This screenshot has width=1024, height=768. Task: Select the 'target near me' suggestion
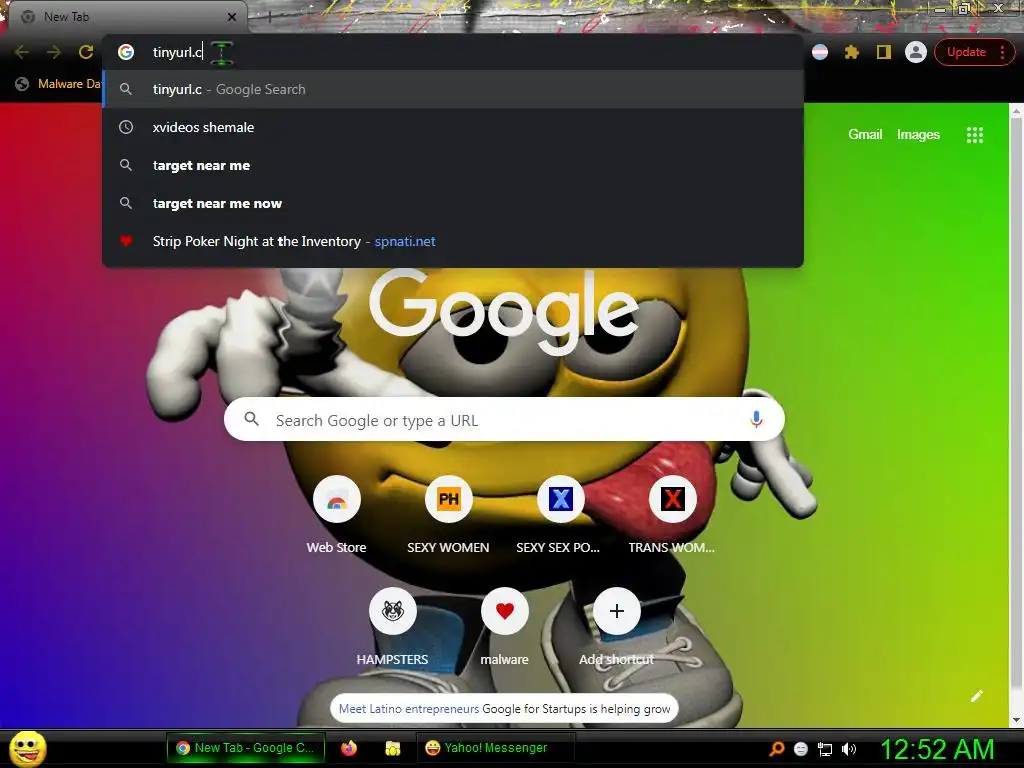click(x=453, y=165)
